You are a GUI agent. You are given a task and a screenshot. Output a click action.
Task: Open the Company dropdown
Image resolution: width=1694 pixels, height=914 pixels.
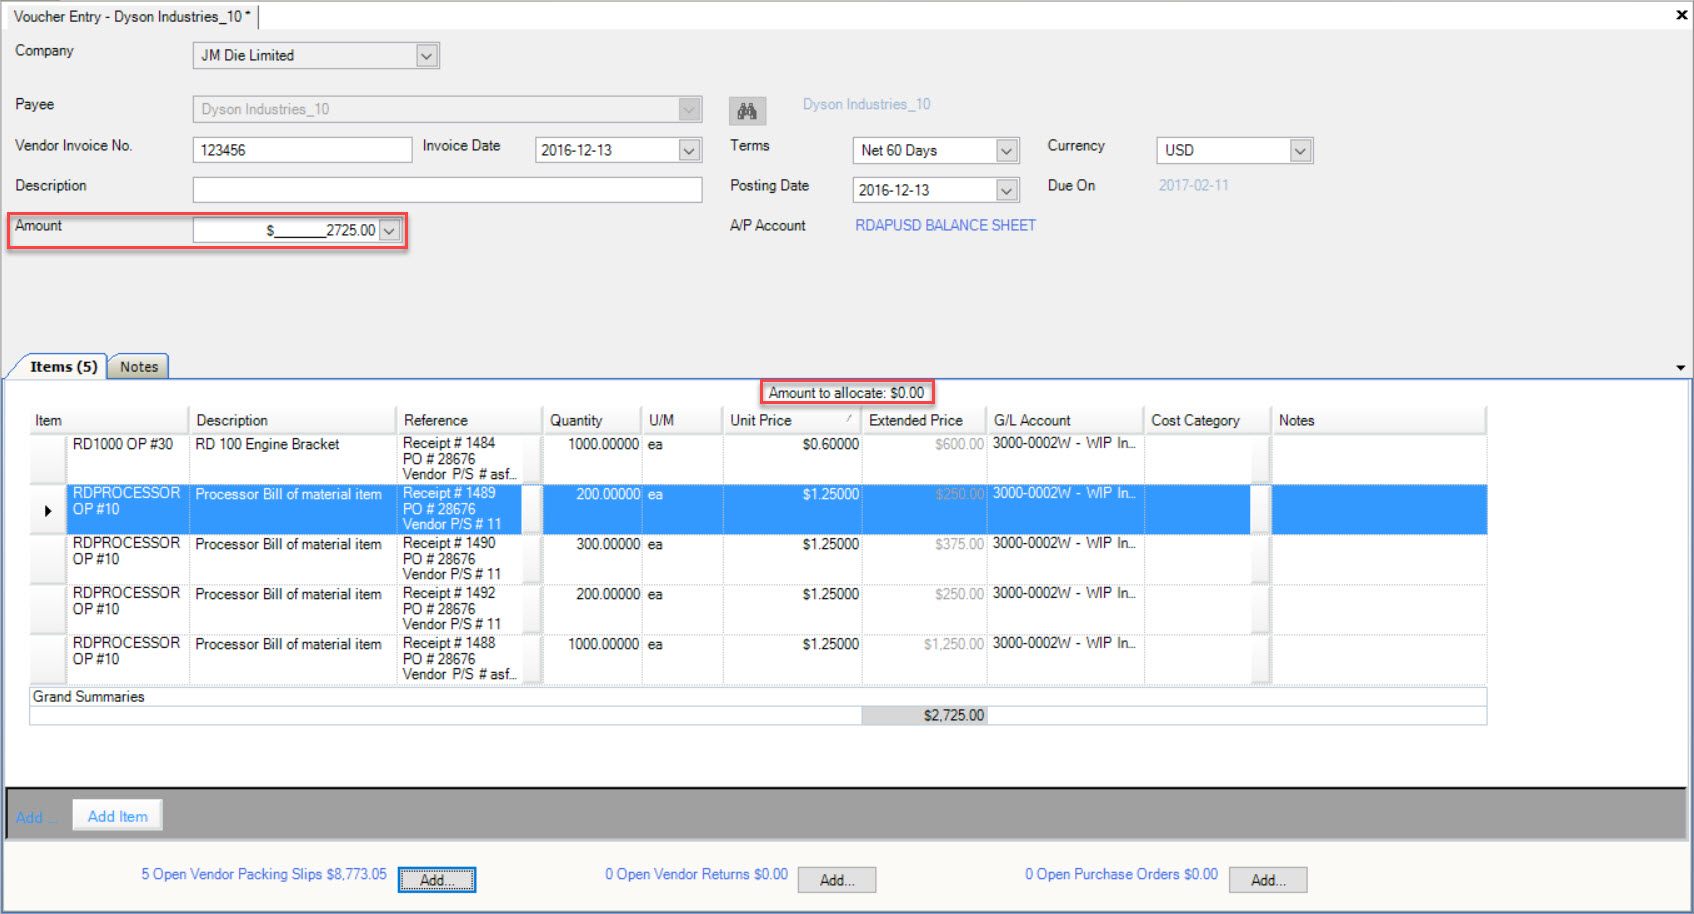(x=427, y=56)
